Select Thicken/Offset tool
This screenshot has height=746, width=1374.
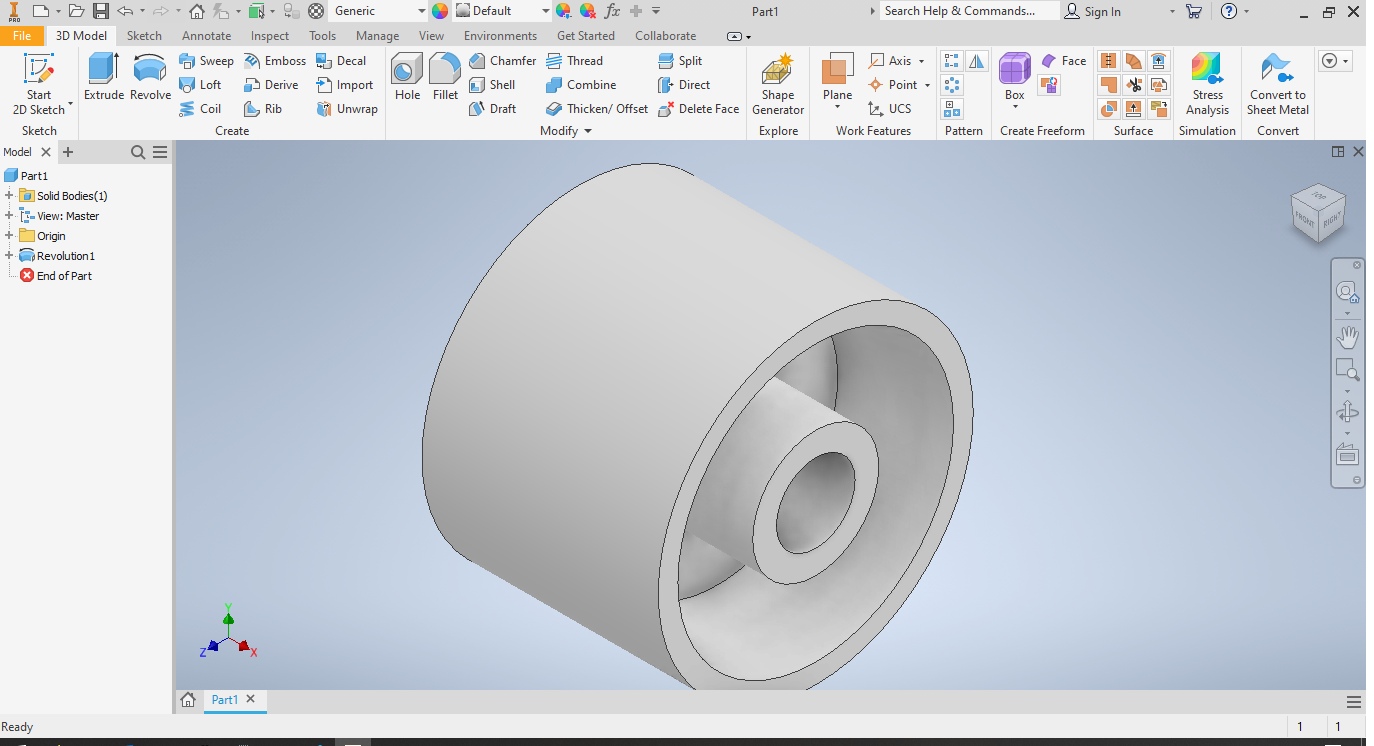pos(597,109)
